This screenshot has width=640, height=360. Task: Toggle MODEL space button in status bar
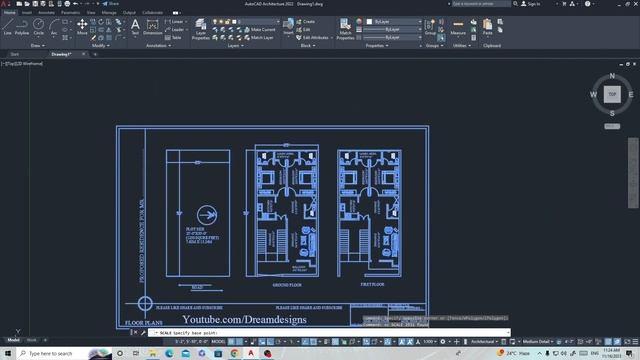(218, 342)
